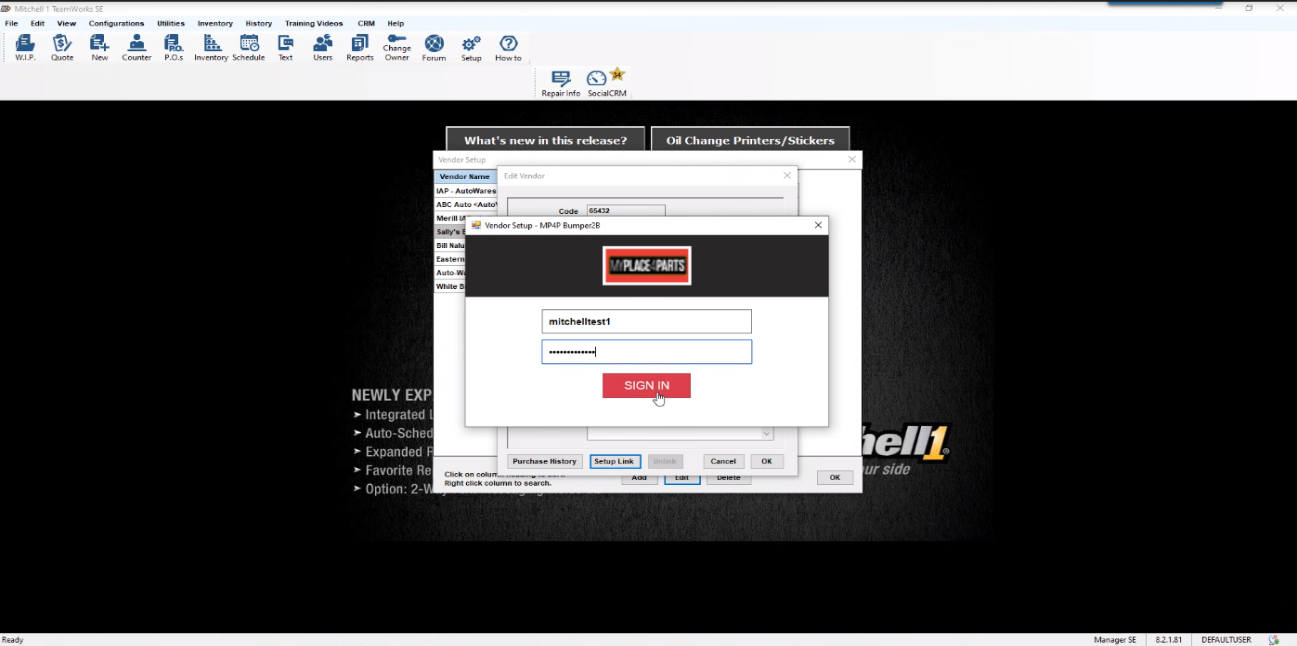1297x646 pixels.
Task: Open the Counter sale icon
Action: pos(137,47)
